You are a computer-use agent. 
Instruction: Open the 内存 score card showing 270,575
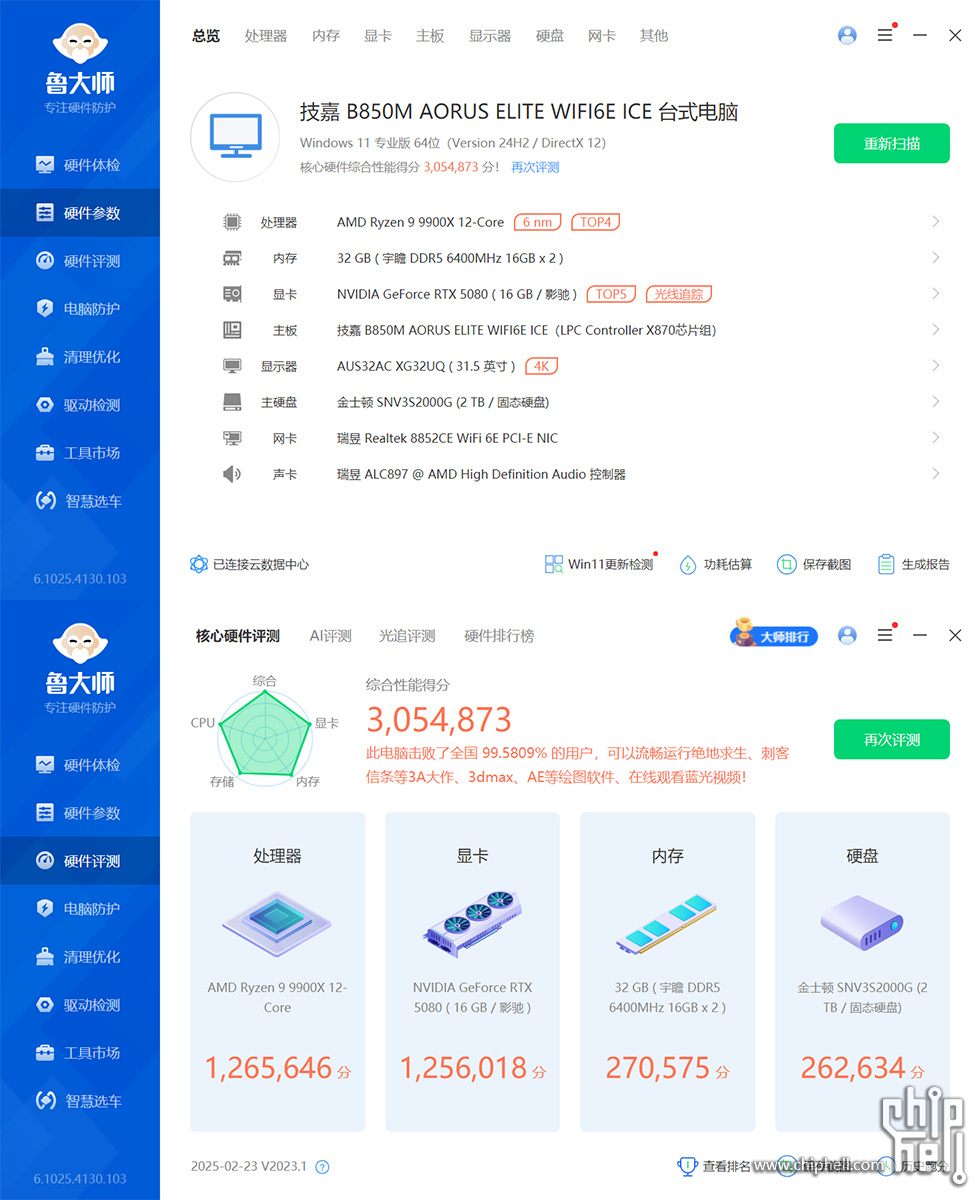[667, 971]
